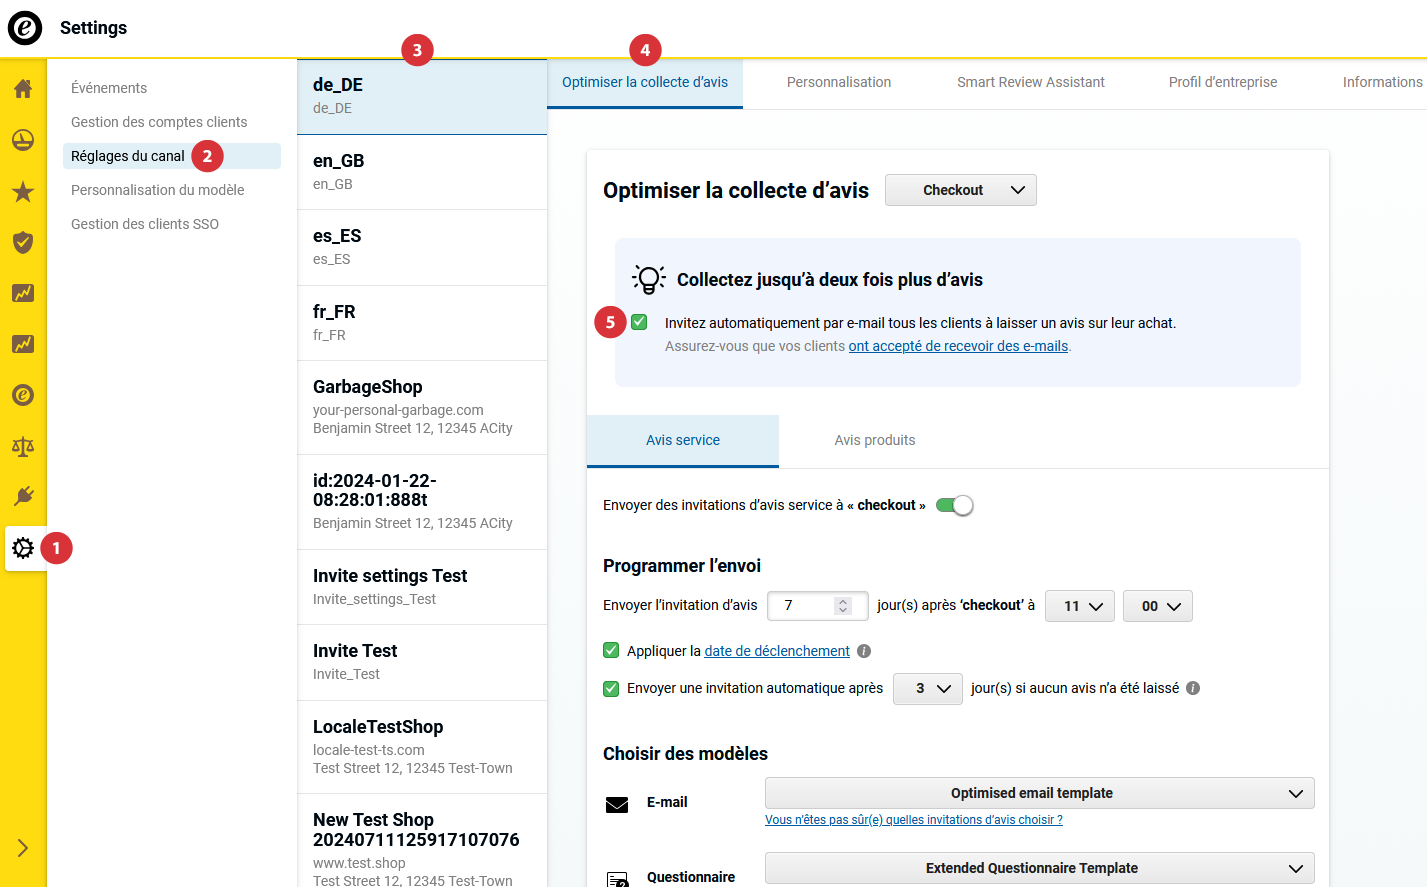Expand the Optimised email template dropdown
Screen dimensions: 1427x887
click(x=1039, y=793)
